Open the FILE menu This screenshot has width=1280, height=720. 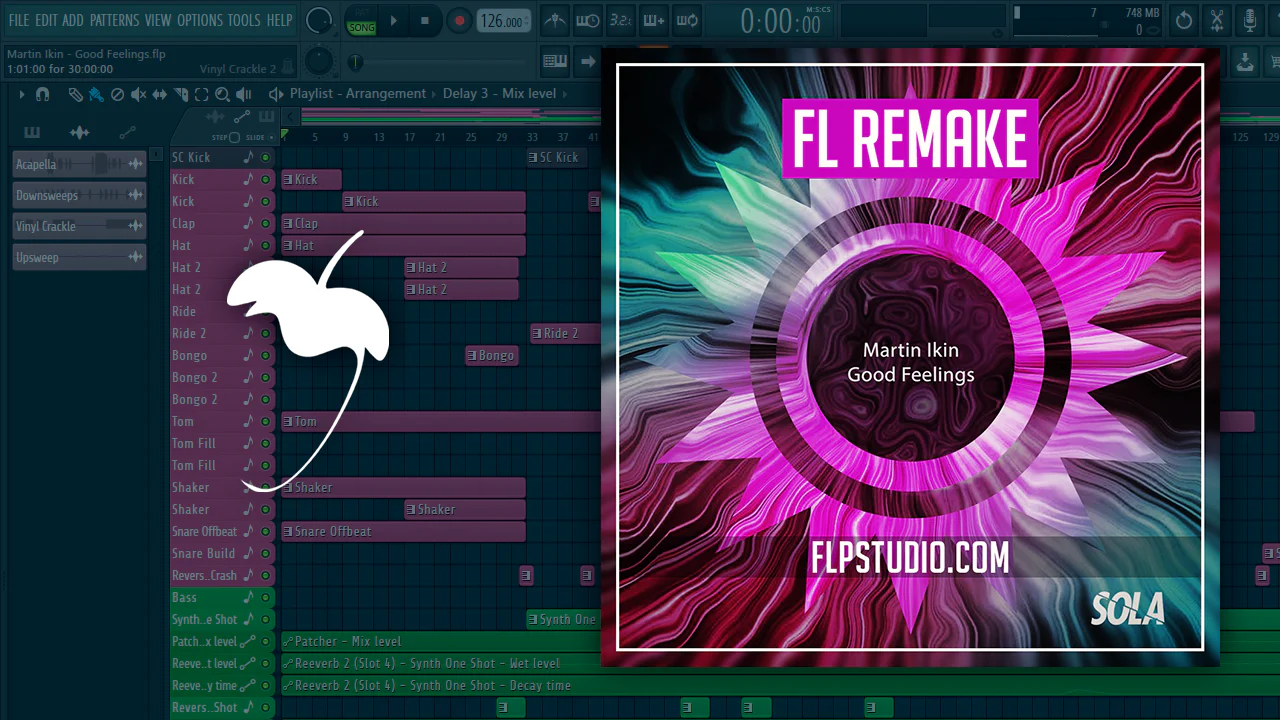(19, 20)
